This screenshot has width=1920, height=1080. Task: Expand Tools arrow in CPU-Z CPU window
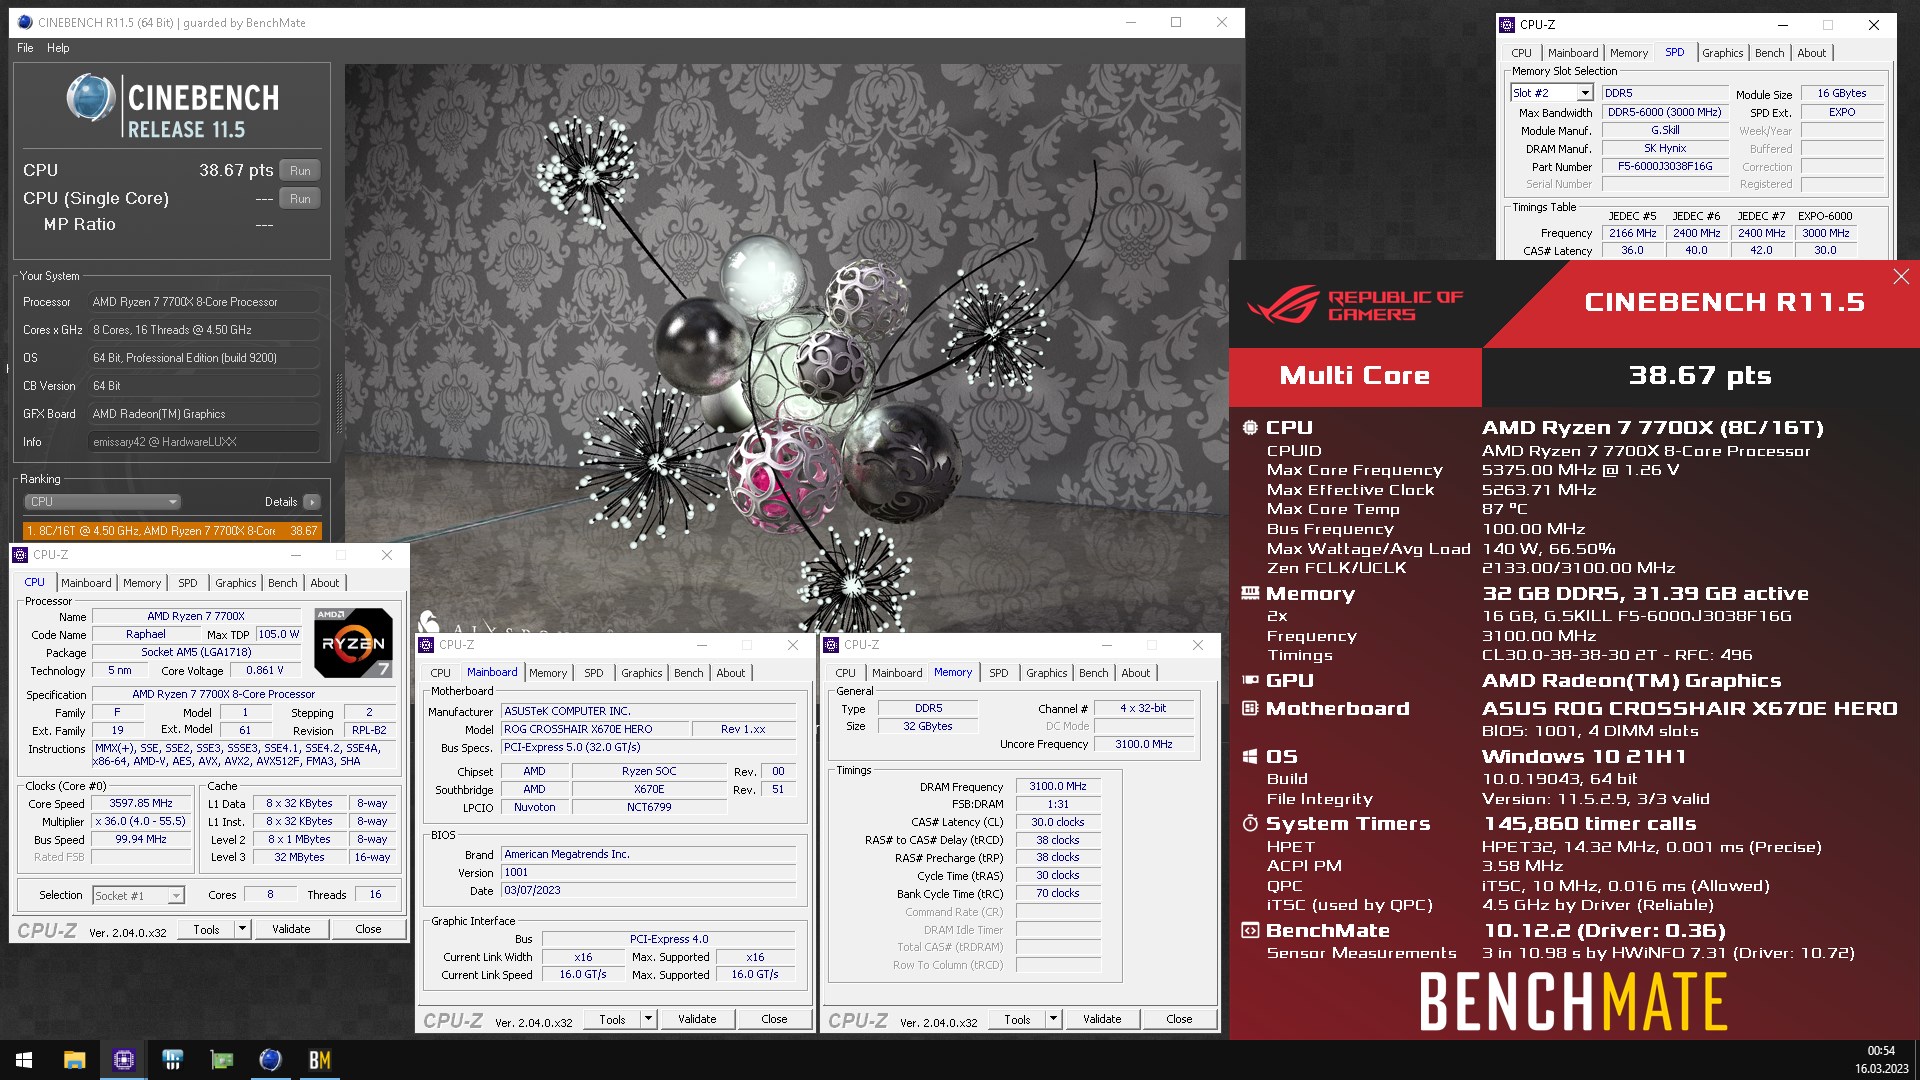241,929
